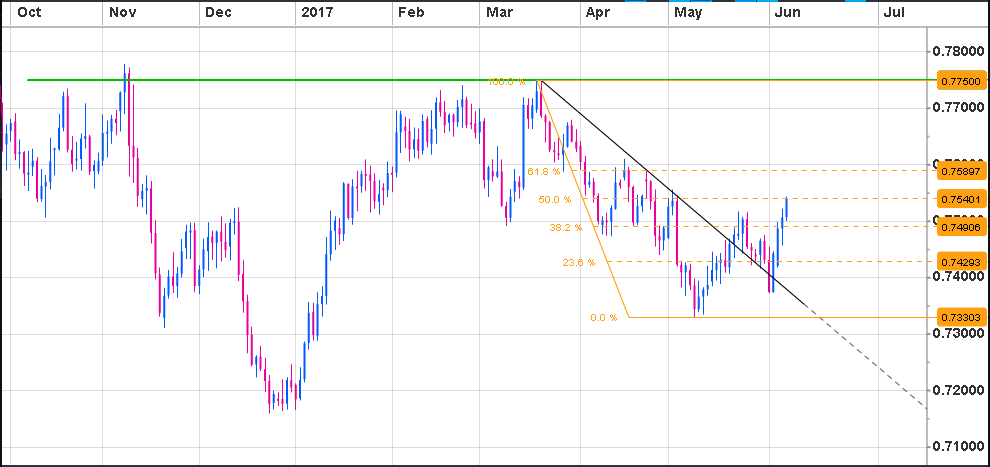Select the 50.0 % retracement label
This screenshot has height=467, width=990.
pyautogui.click(x=554, y=199)
